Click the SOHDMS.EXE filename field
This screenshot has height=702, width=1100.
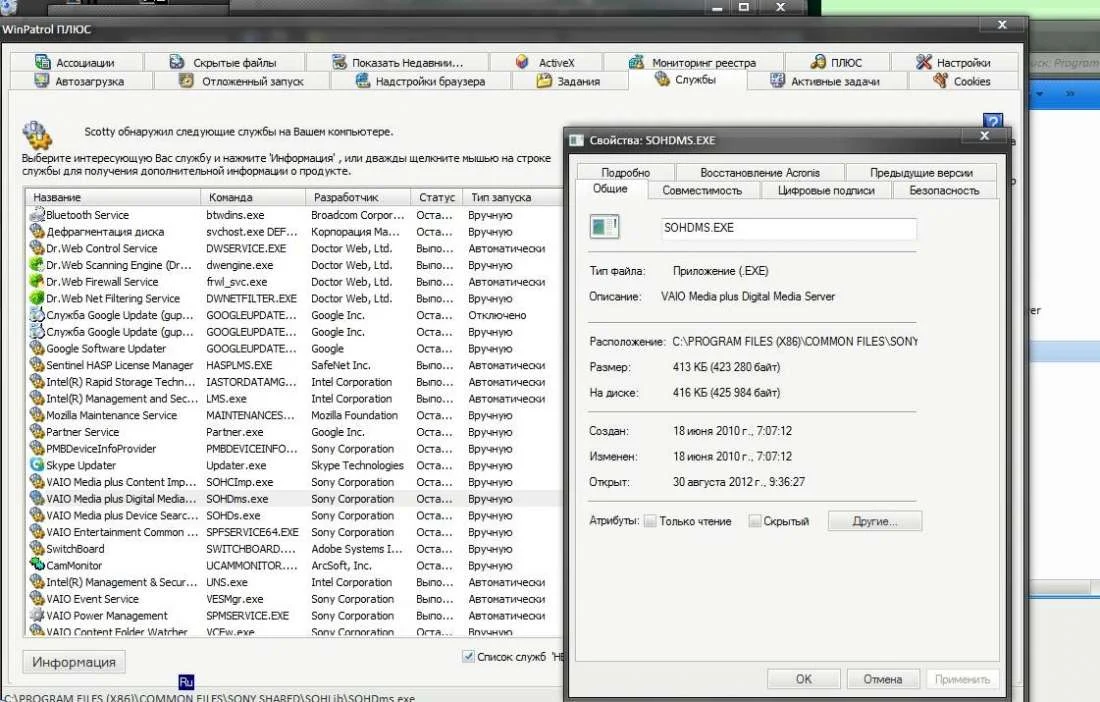[789, 228]
